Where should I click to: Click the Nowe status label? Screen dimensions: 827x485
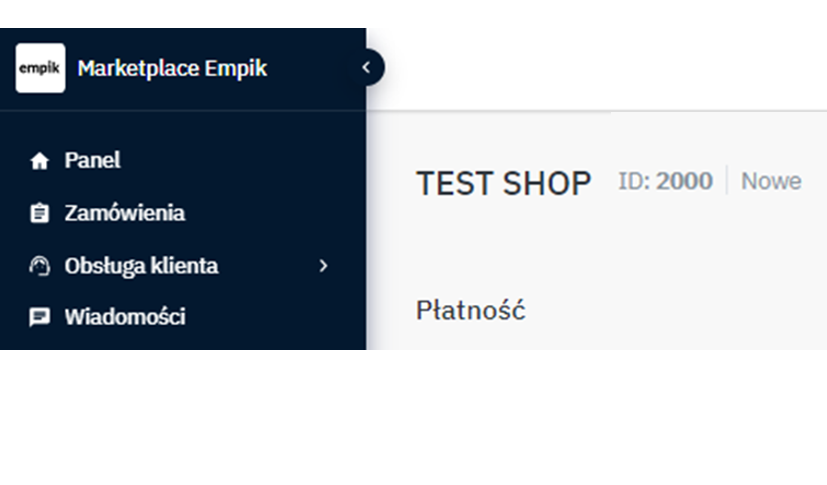tap(770, 181)
